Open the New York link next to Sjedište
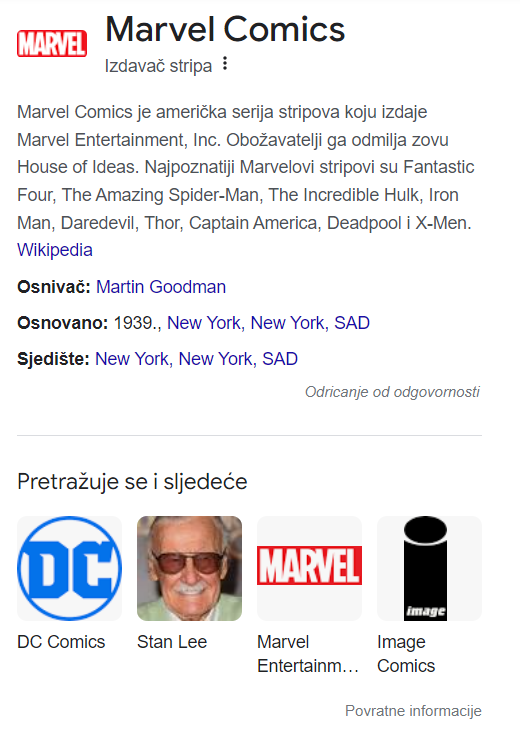 click(x=197, y=359)
